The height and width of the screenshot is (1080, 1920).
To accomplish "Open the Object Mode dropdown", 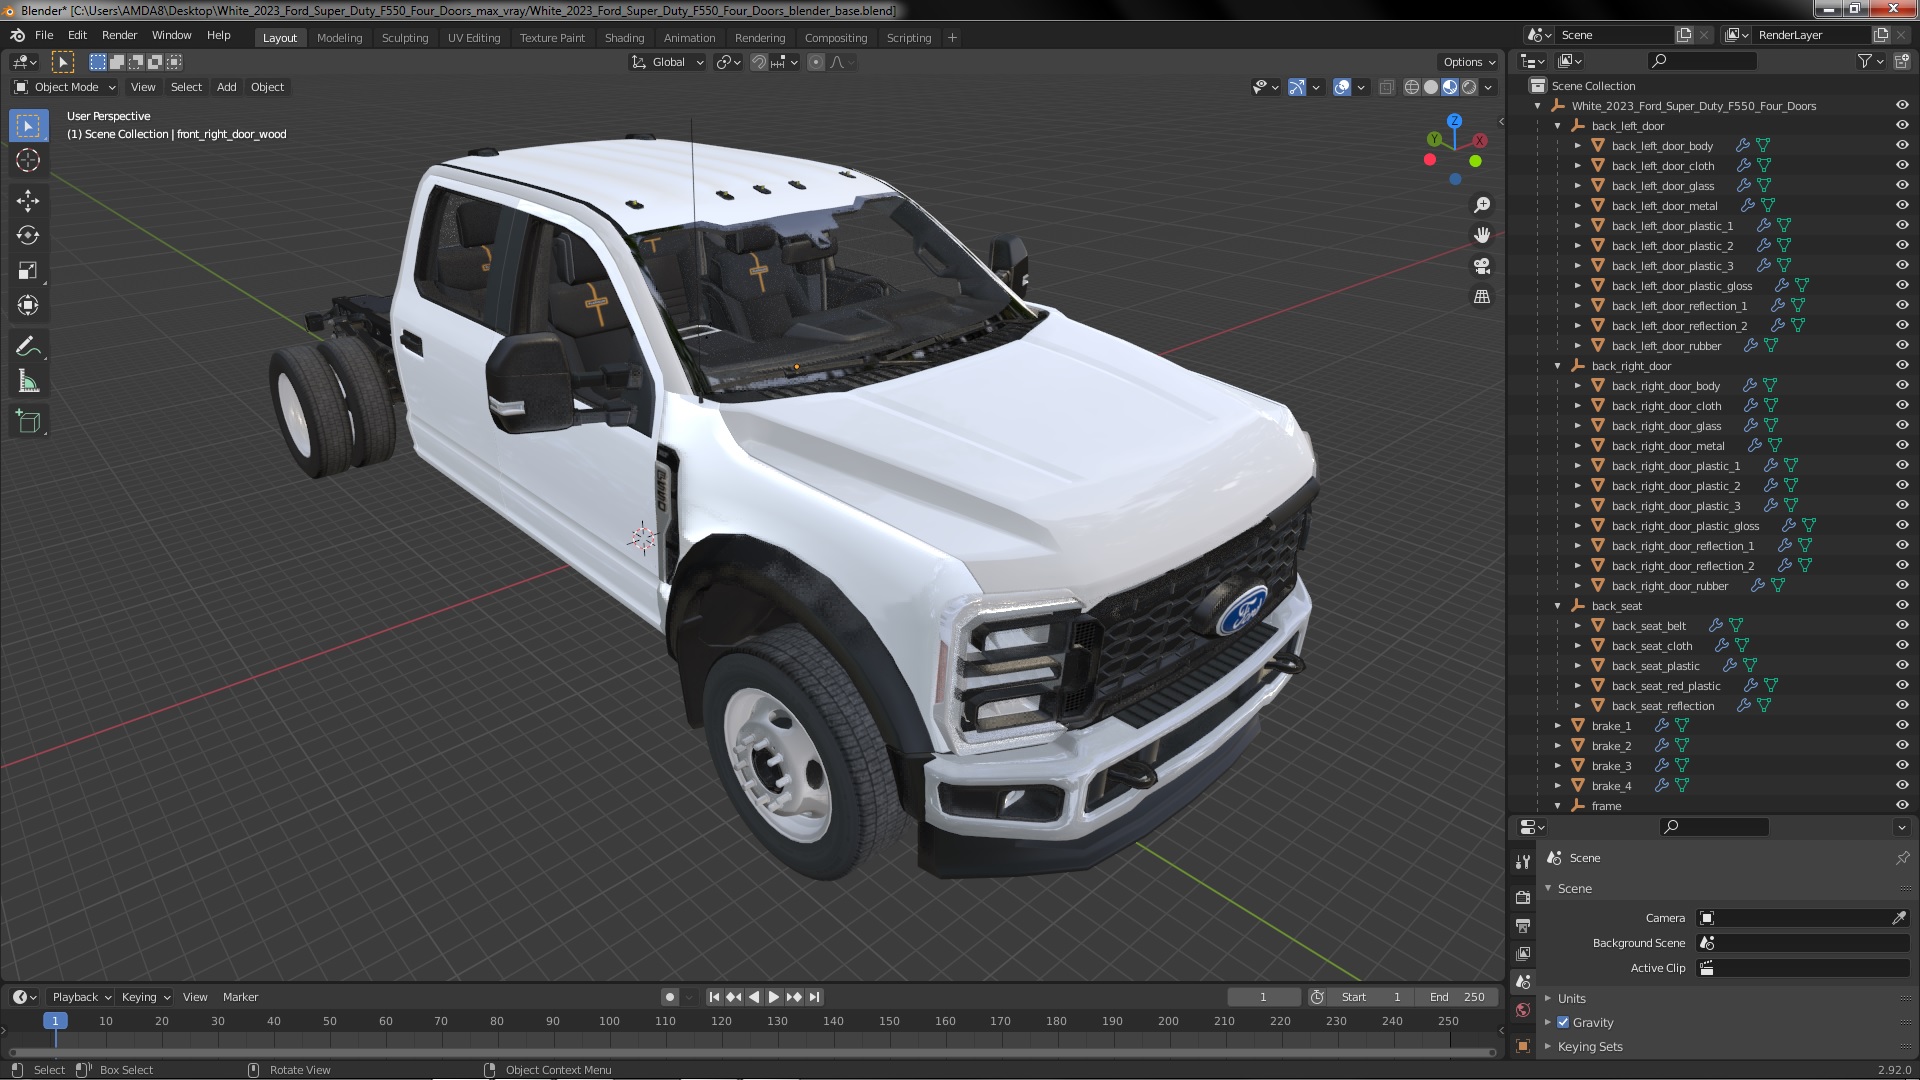I will click(x=65, y=87).
